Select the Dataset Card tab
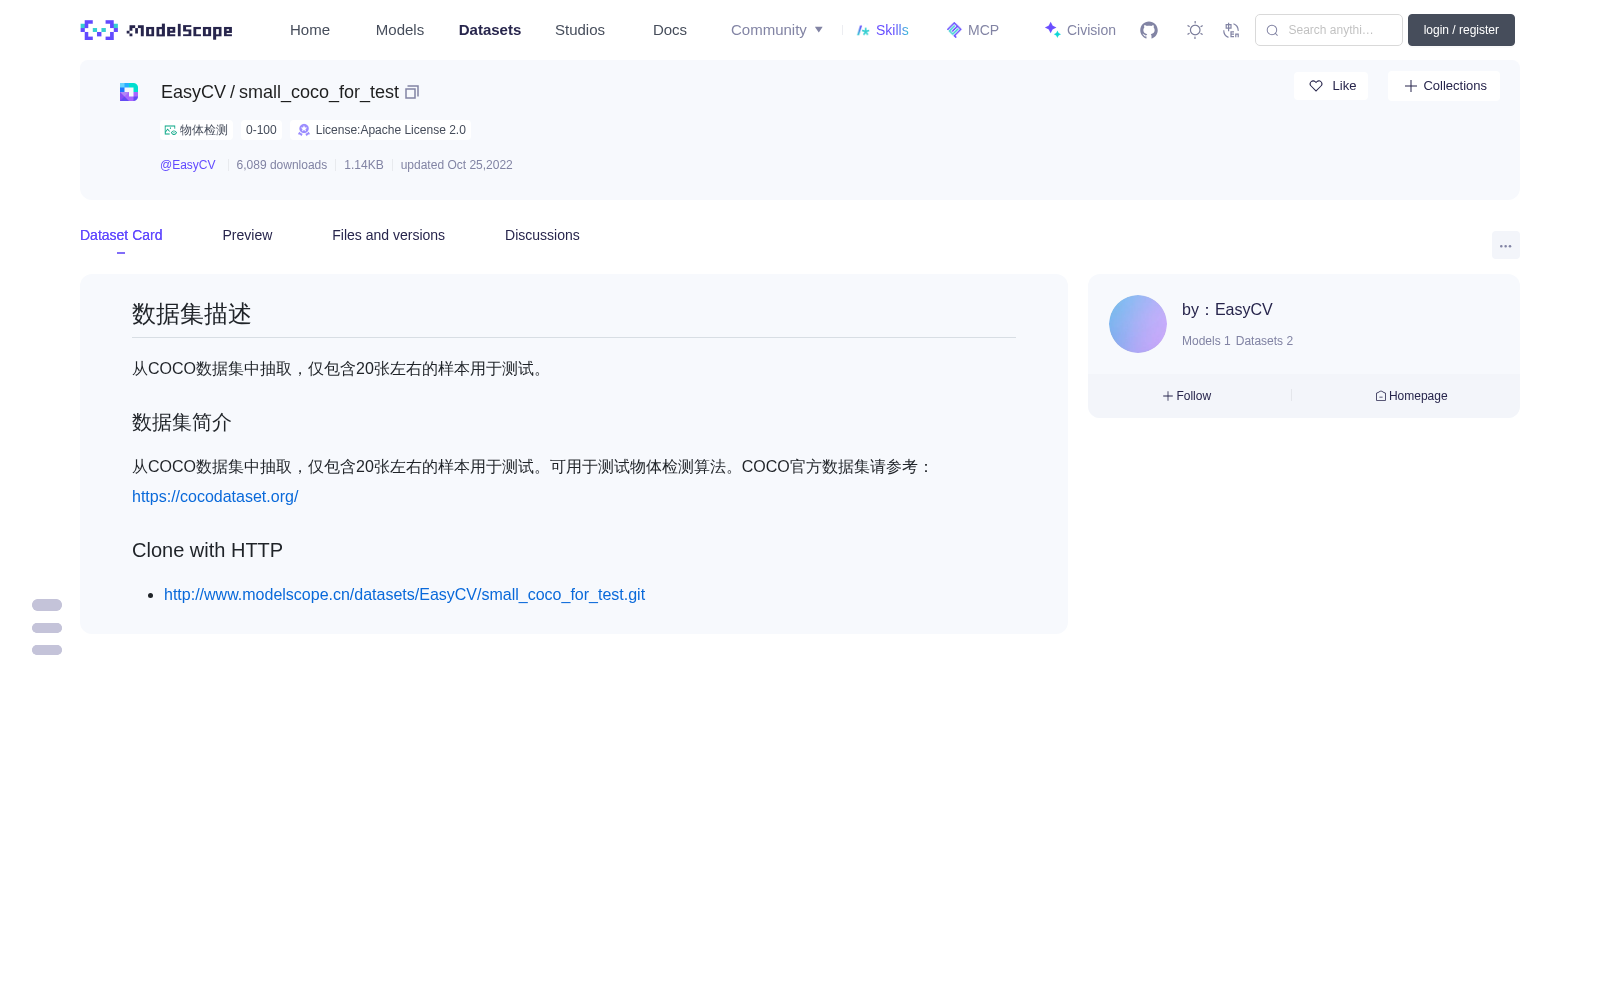The height and width of the screenshot is (1000, 1600). tap(121, 235)
